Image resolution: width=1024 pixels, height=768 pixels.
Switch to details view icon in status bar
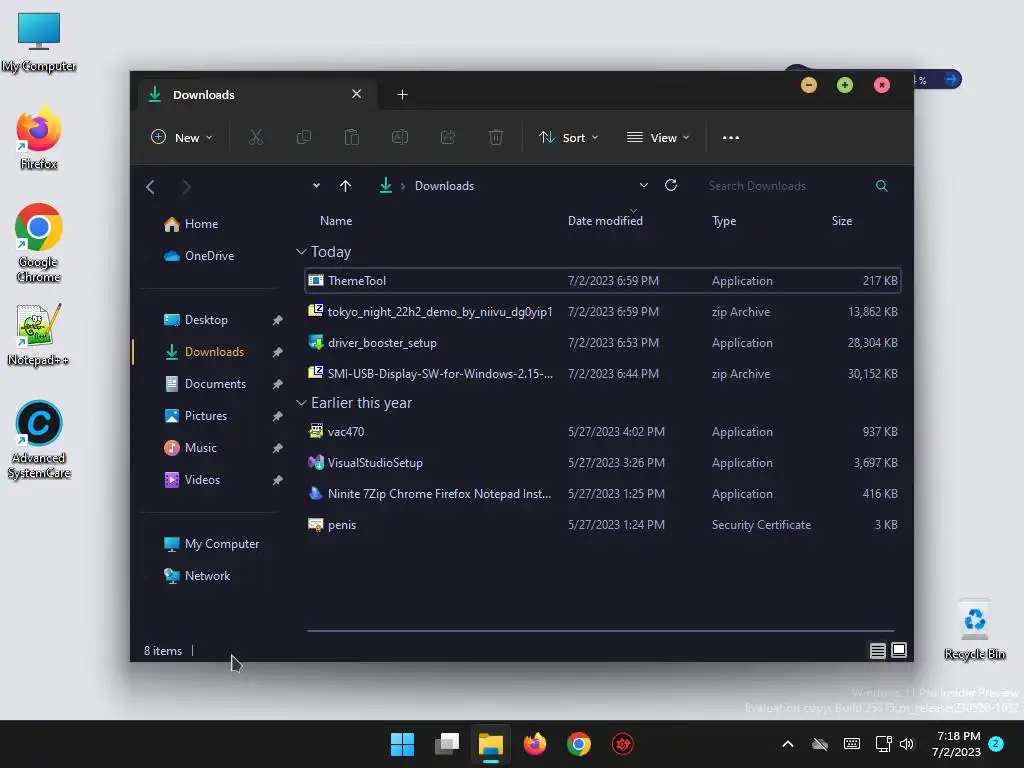pyautogui.click(x=878, y=650)
